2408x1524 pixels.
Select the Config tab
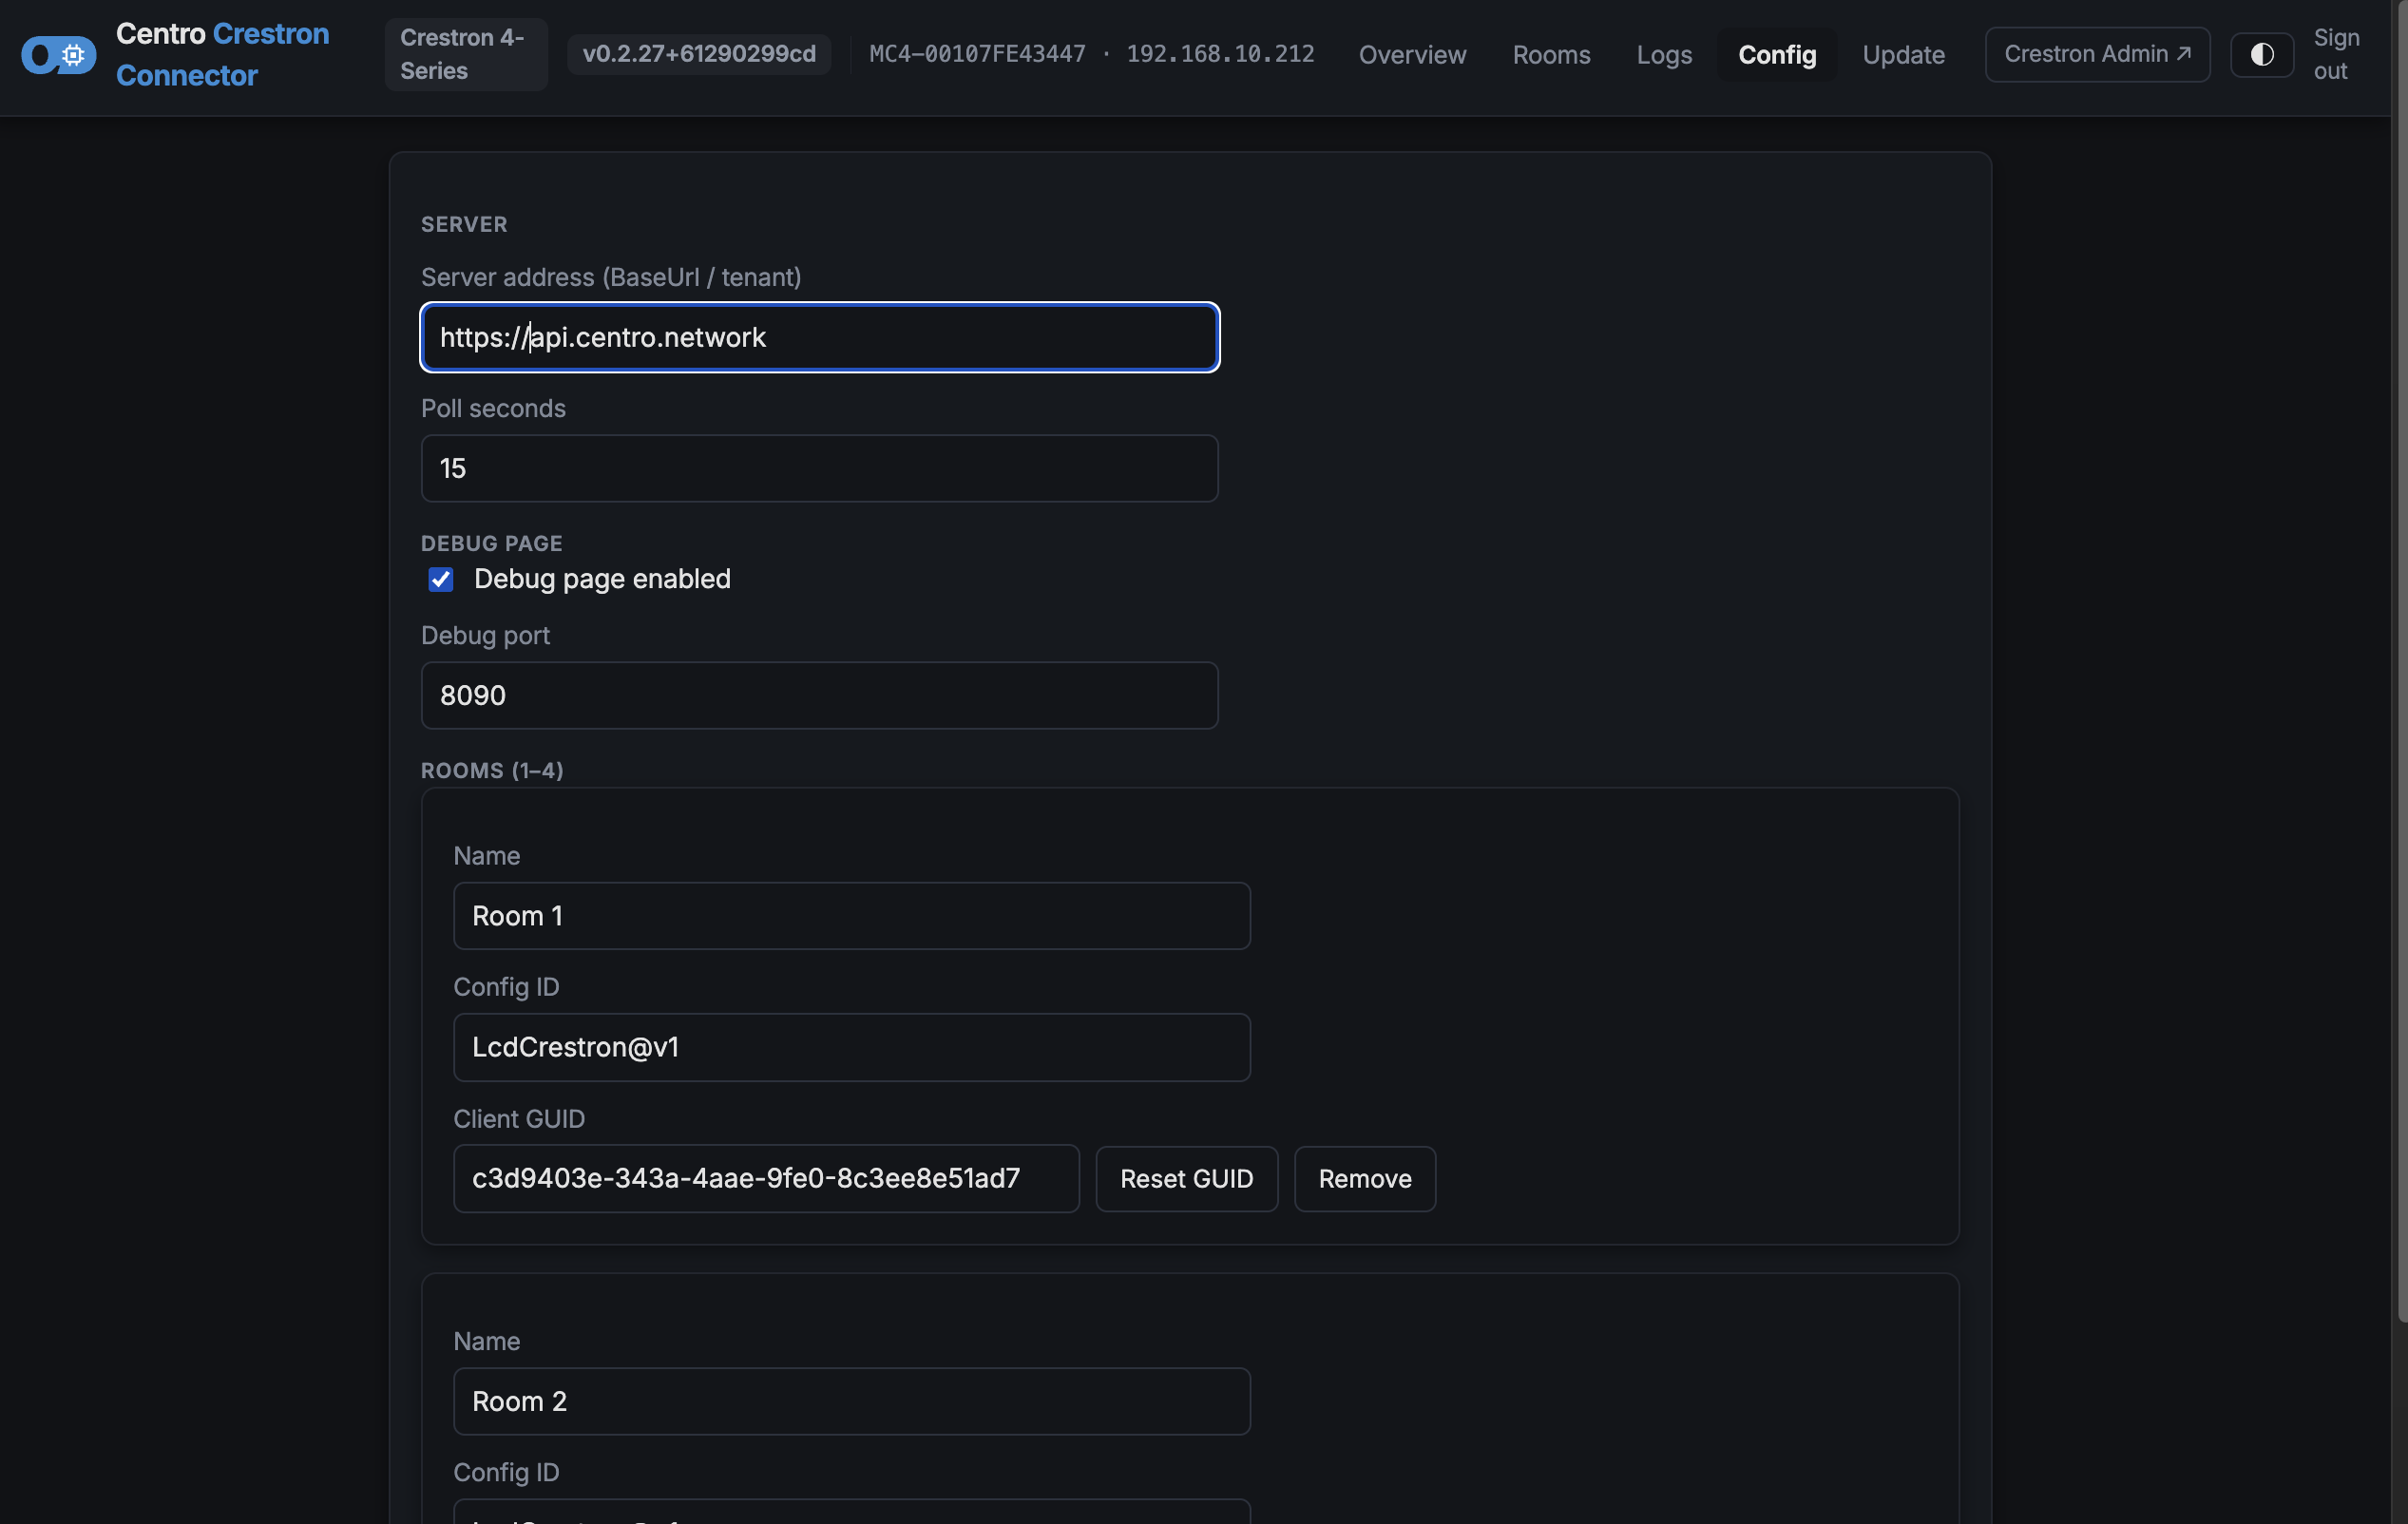(1777, 54)
